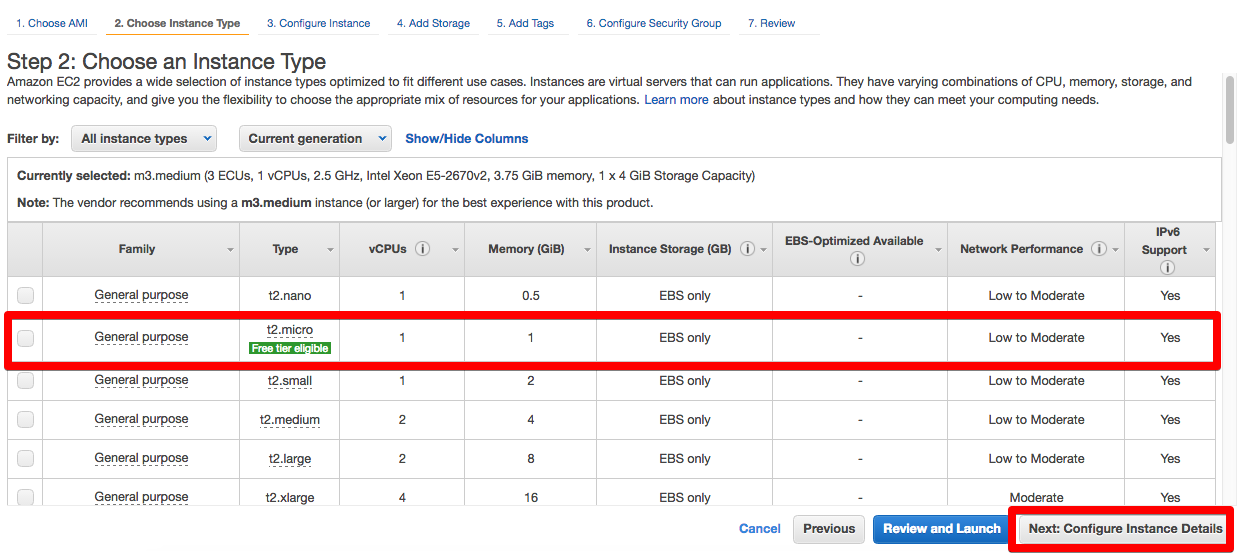Open Network Performance info icon
1238x555 pixels.
click(x=1099, y=249)
